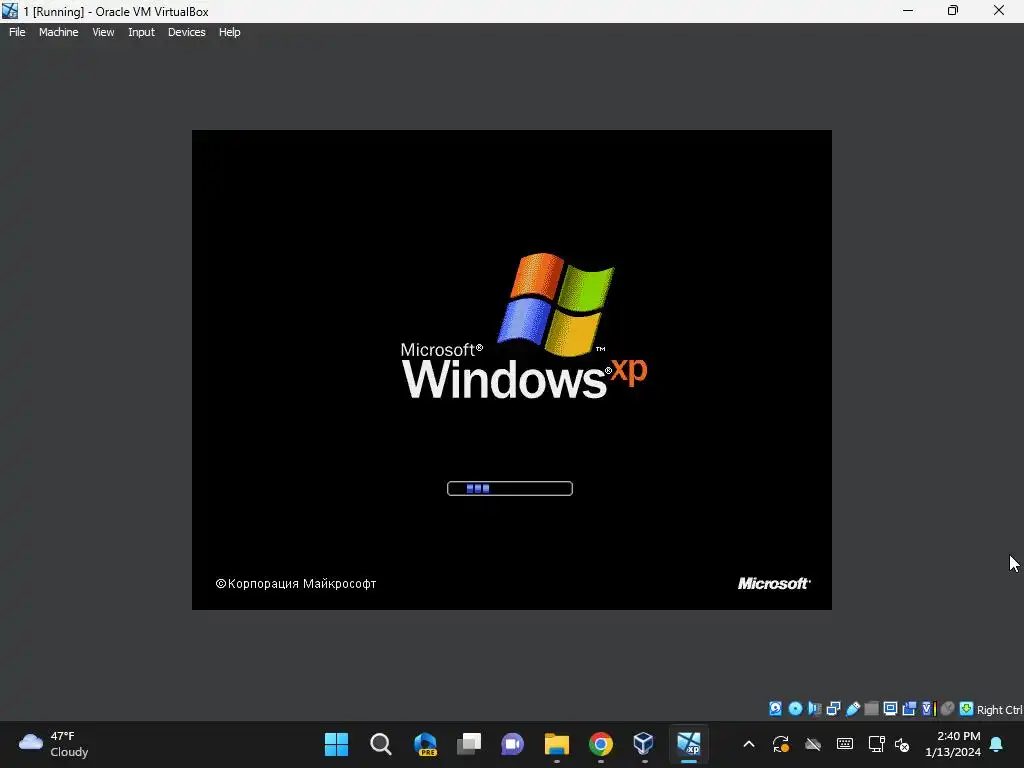The image size is (1024, 768).
Task: Open Task View from taskbar
Action: [x=469, y=744]
